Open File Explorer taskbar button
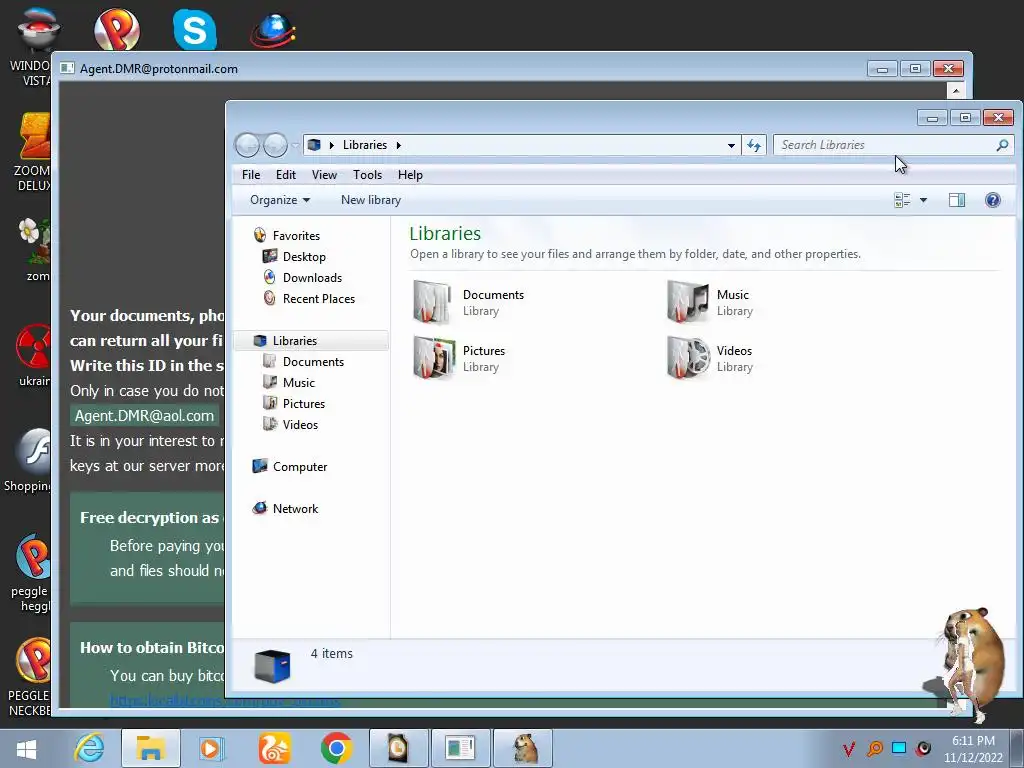Viewport: 1024px width, 768px height. pyautogui.click(x=151, y=748)
